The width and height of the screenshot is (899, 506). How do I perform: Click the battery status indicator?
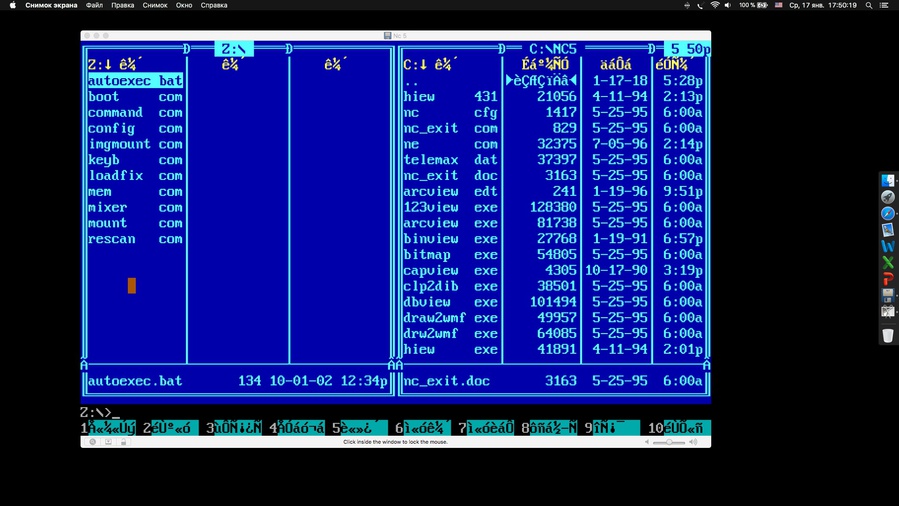[753, 5]
